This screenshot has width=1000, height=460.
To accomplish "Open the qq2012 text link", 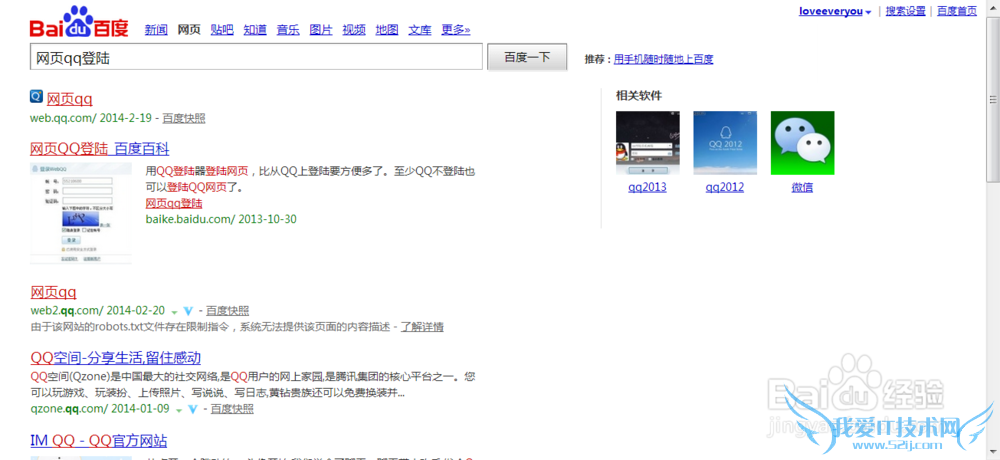I will click(724, 188).
